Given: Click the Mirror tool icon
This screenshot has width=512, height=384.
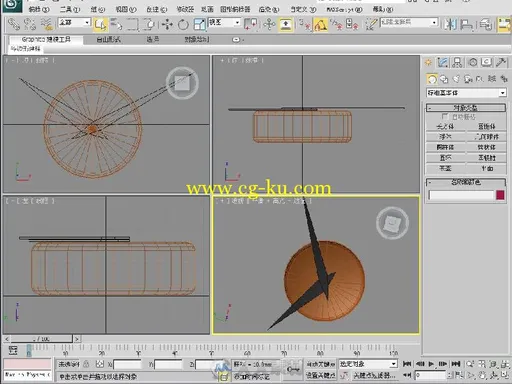Looking at the screenshot, I should pos(450,24).
